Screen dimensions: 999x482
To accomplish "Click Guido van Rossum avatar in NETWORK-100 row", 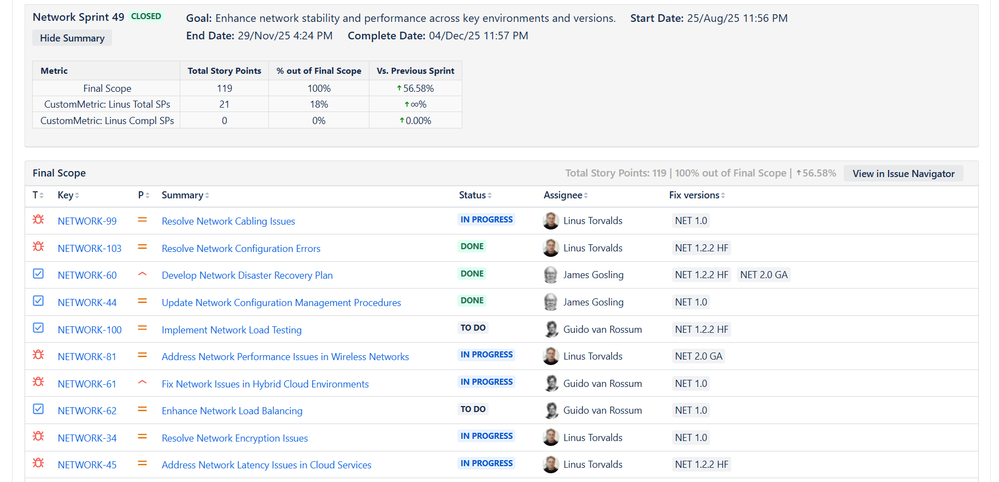I will [551, 329].
